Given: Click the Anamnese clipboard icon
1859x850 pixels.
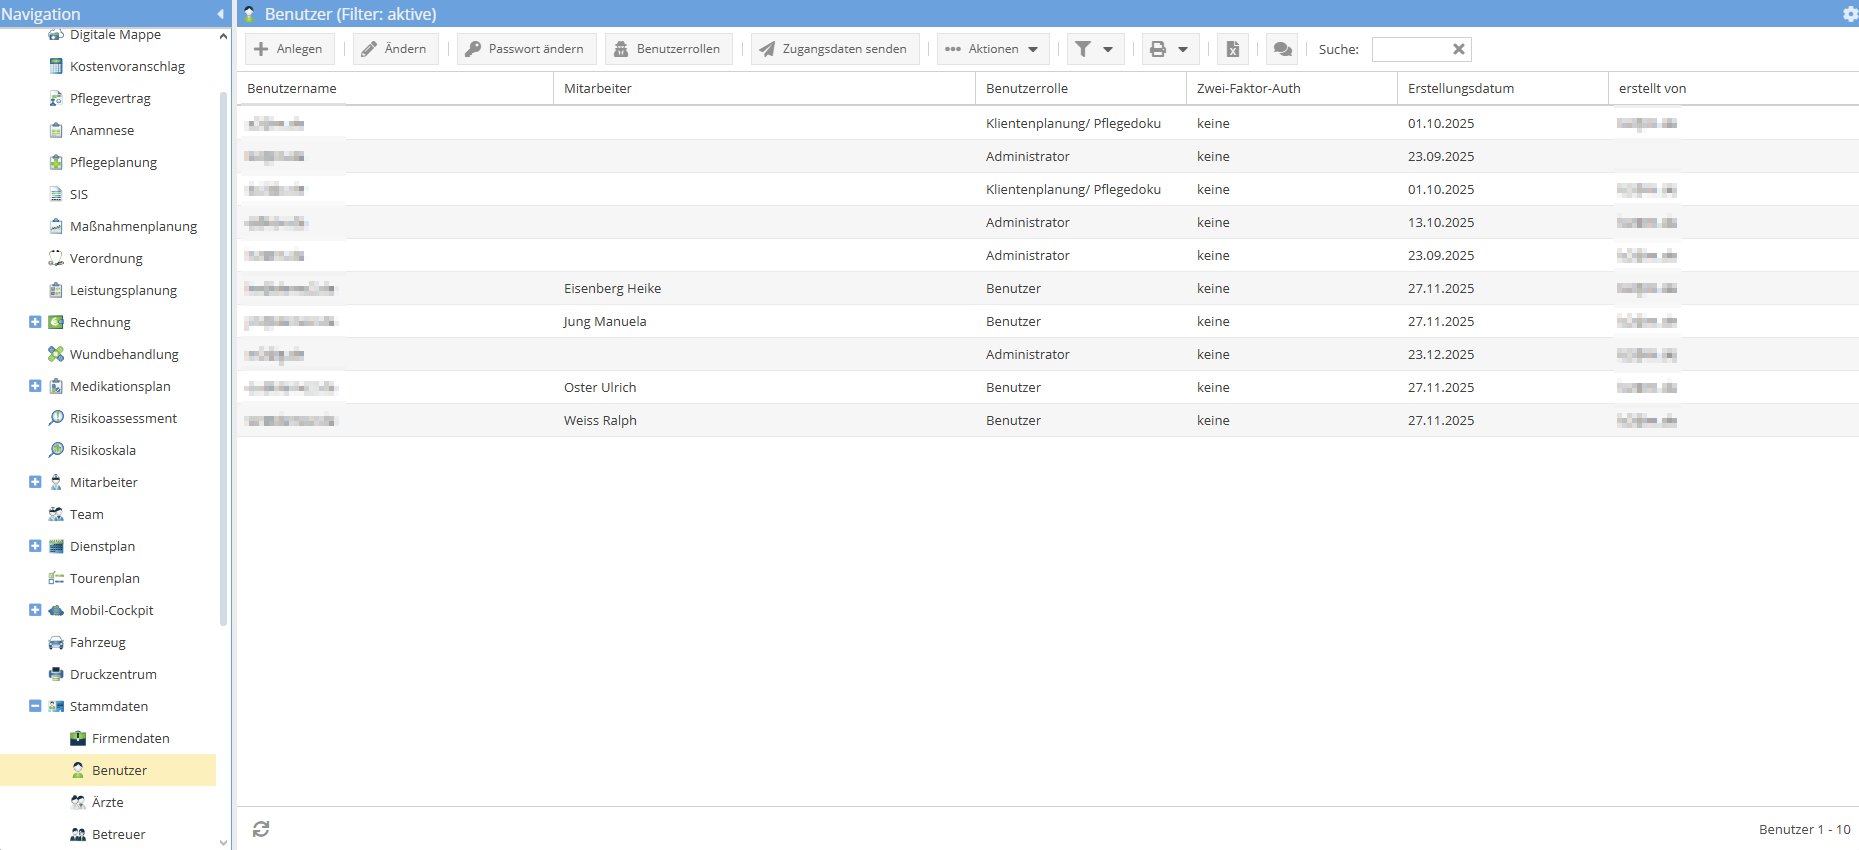Looking at the screenshot, I should 56,130.
